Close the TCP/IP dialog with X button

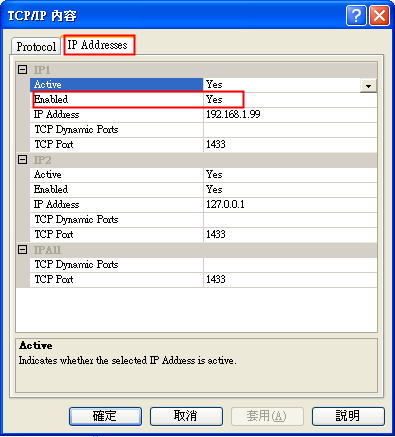380,15
